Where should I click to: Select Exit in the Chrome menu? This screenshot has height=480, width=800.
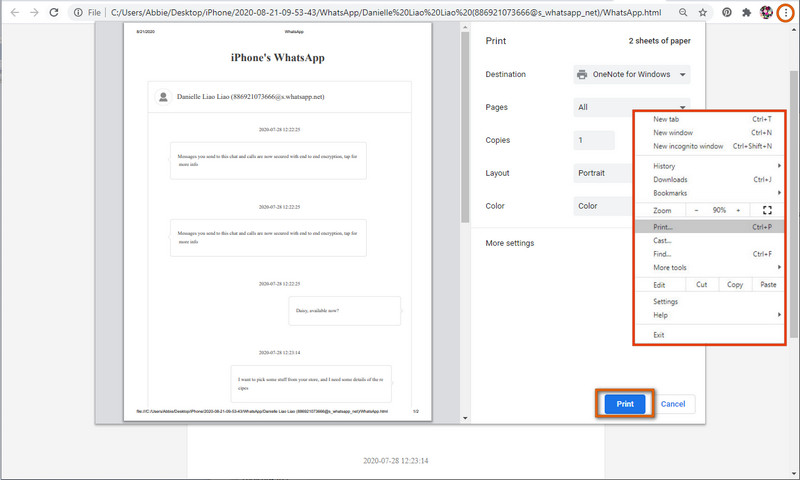tap(709, 335)
